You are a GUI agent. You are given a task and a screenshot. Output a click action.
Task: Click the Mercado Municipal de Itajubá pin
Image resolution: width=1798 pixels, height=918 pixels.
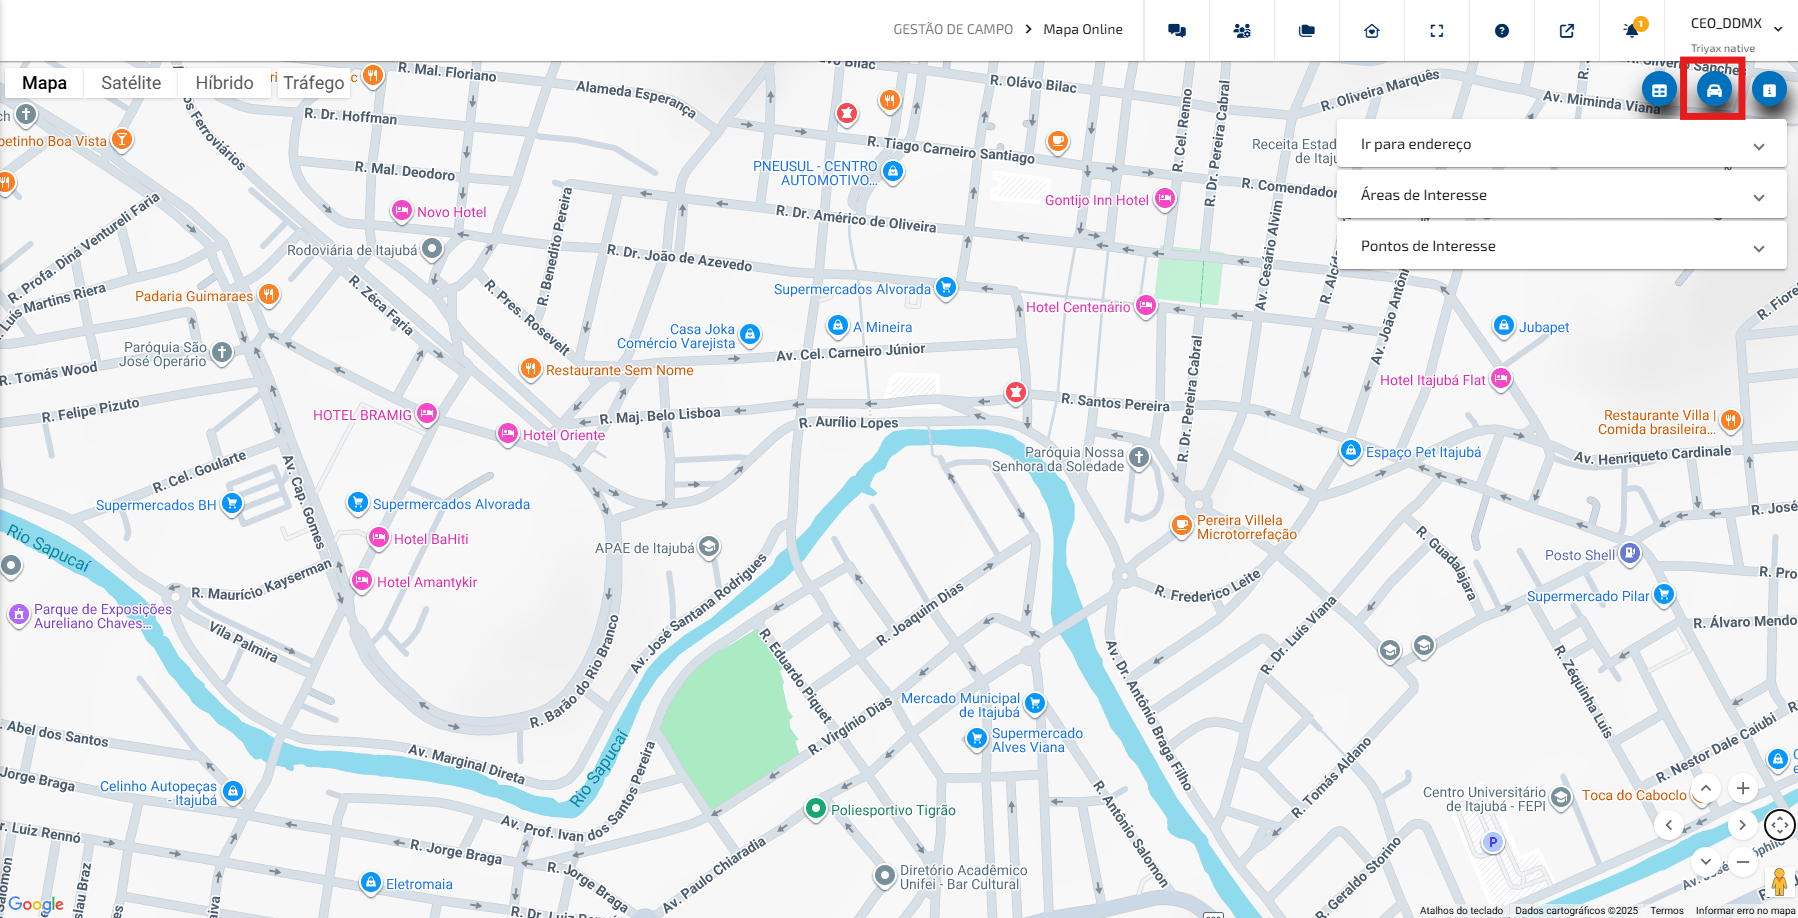[1035, 703]
